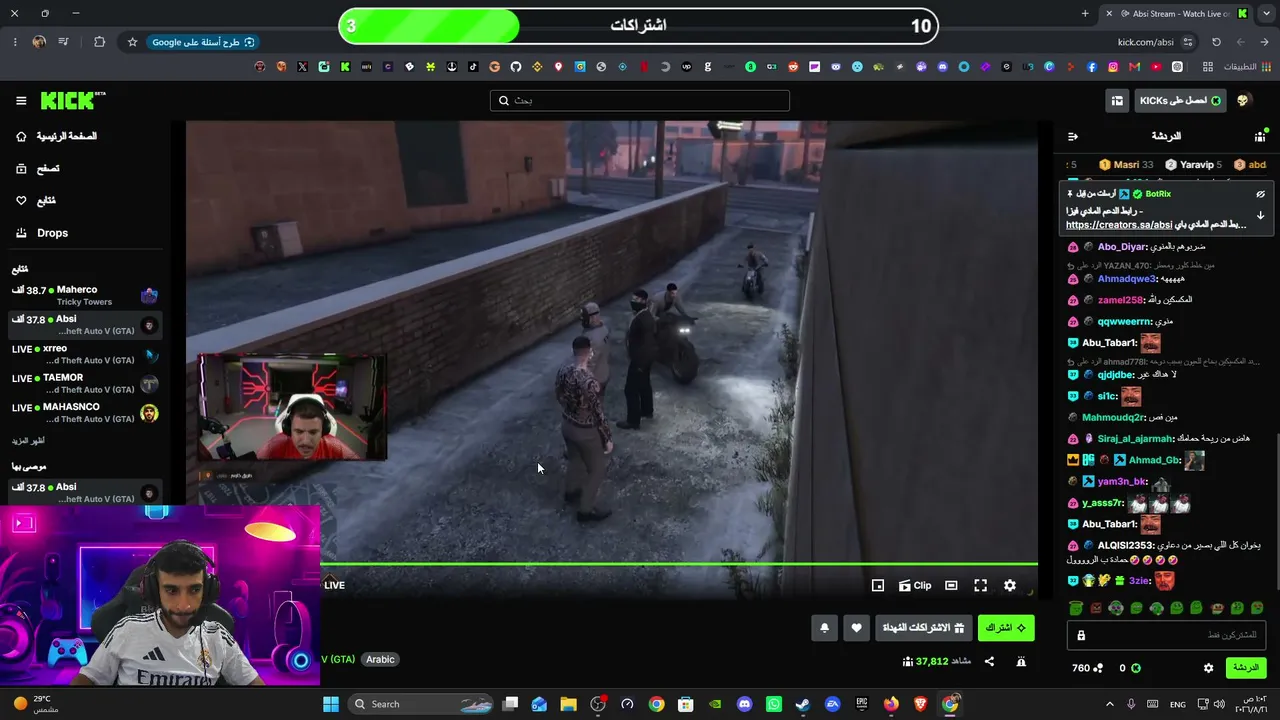The height and width of the screenshot is (720, 1280).
Task: Toggle theater mode in the player
Action: (951, 585)
